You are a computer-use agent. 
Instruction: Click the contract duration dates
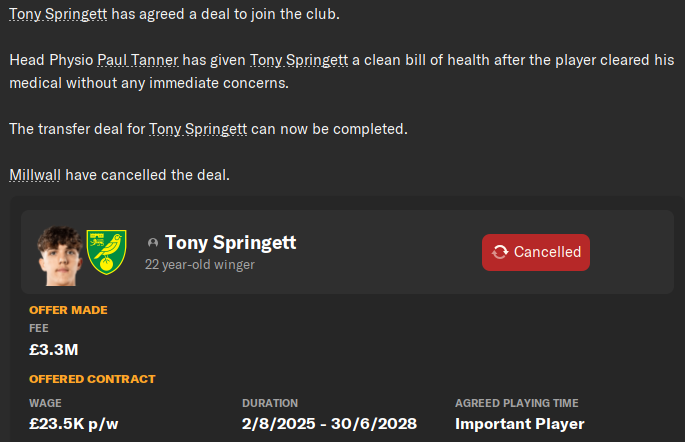(x=329, y=424)
